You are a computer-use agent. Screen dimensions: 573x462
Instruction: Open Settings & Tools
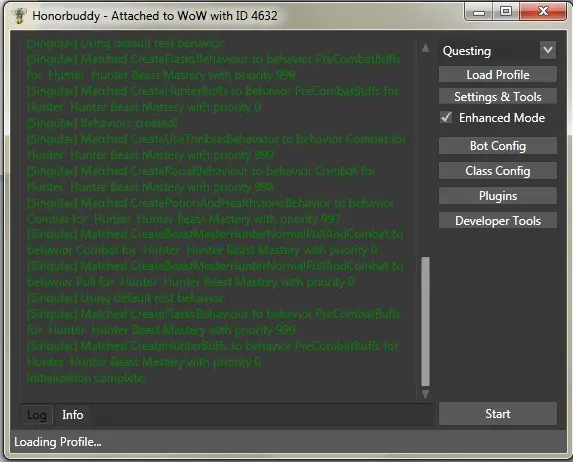(498, 96)
